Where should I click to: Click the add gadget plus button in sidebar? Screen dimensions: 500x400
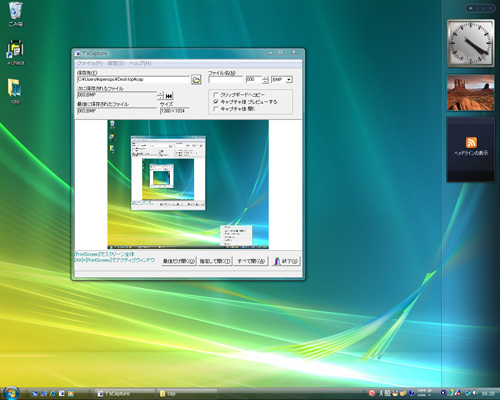tap(471, 8)
